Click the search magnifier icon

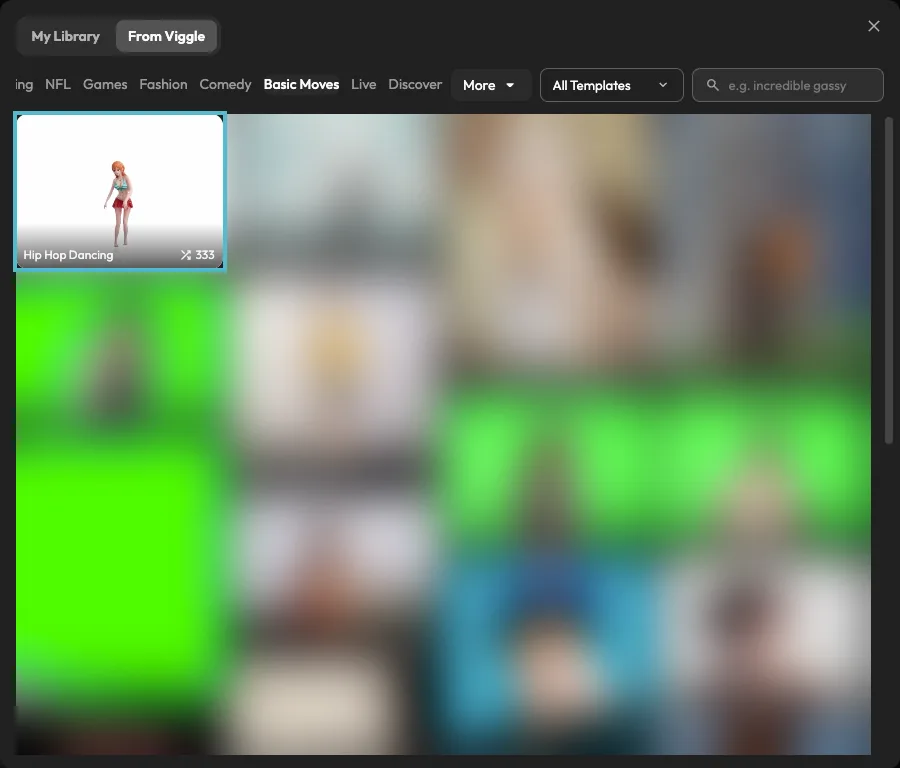pos(712,85)
